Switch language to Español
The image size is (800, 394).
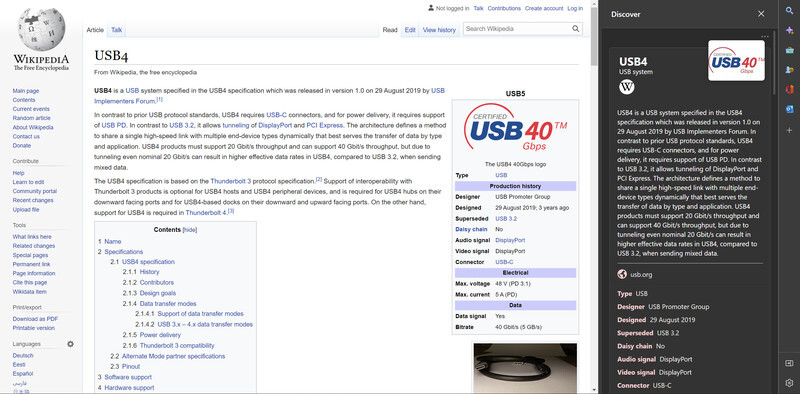[x=23, y=374]
